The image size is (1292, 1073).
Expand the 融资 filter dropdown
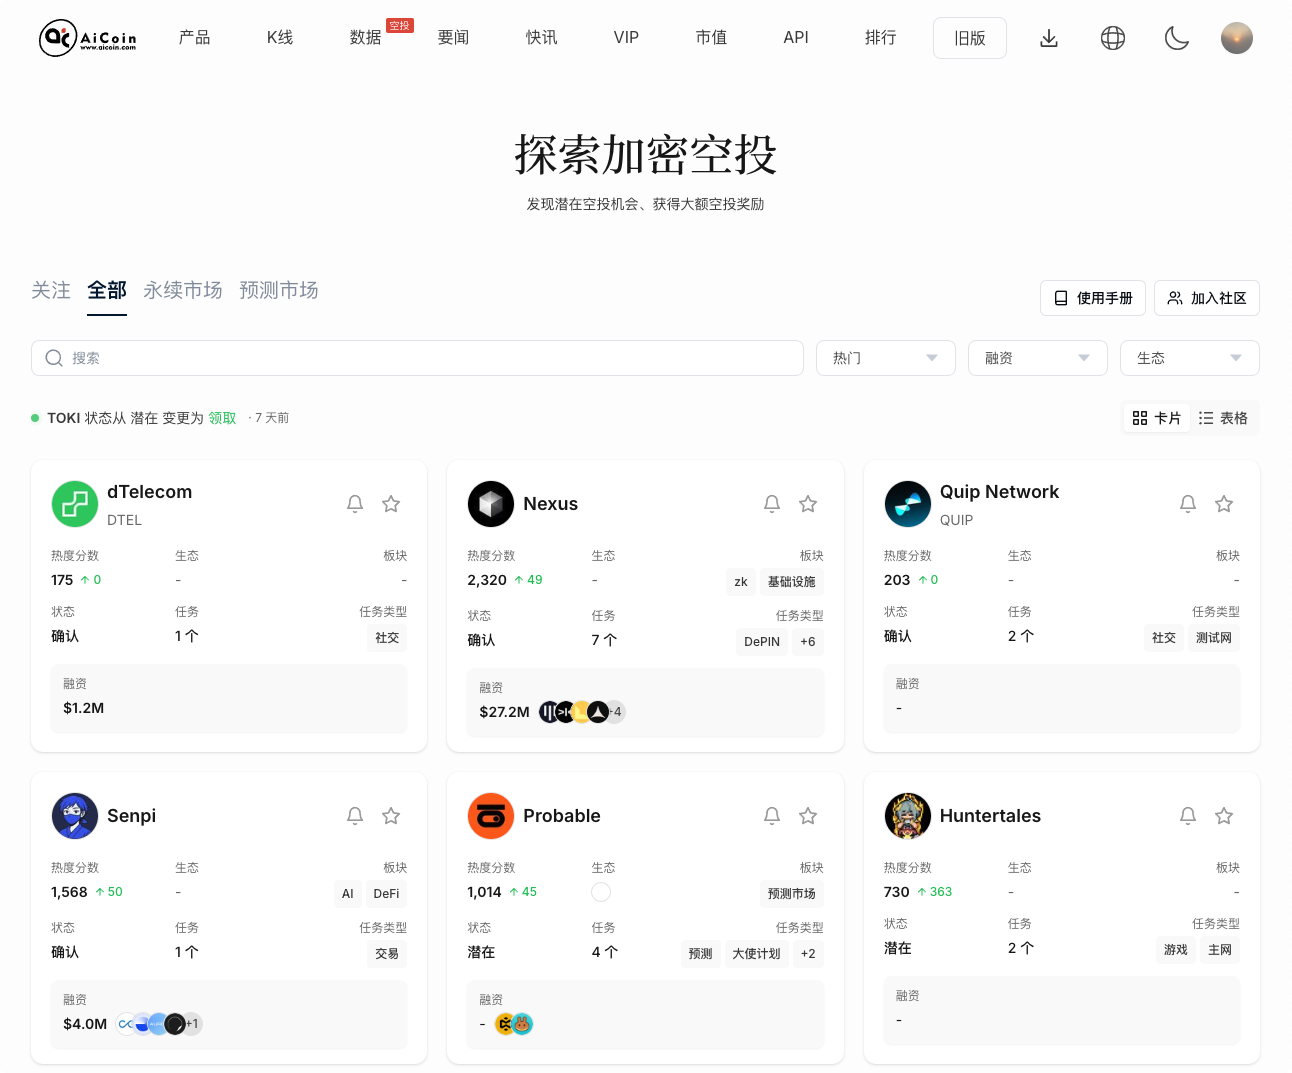pos(1037,357)
